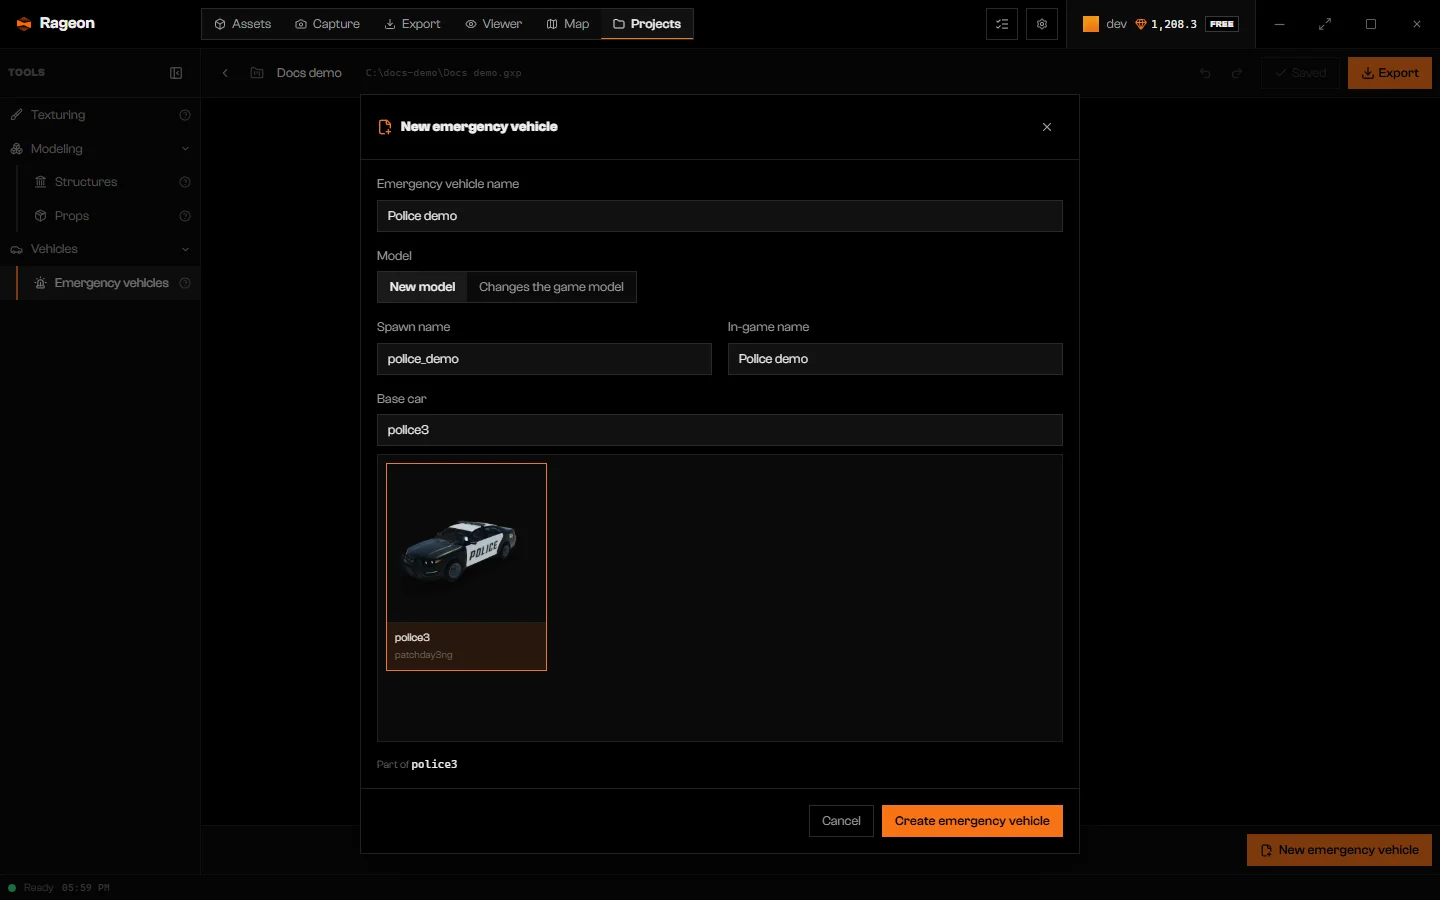Collapse the Modeling section chevron
The height and width of the screenshot is (900, 1440).
coord(185,149)
